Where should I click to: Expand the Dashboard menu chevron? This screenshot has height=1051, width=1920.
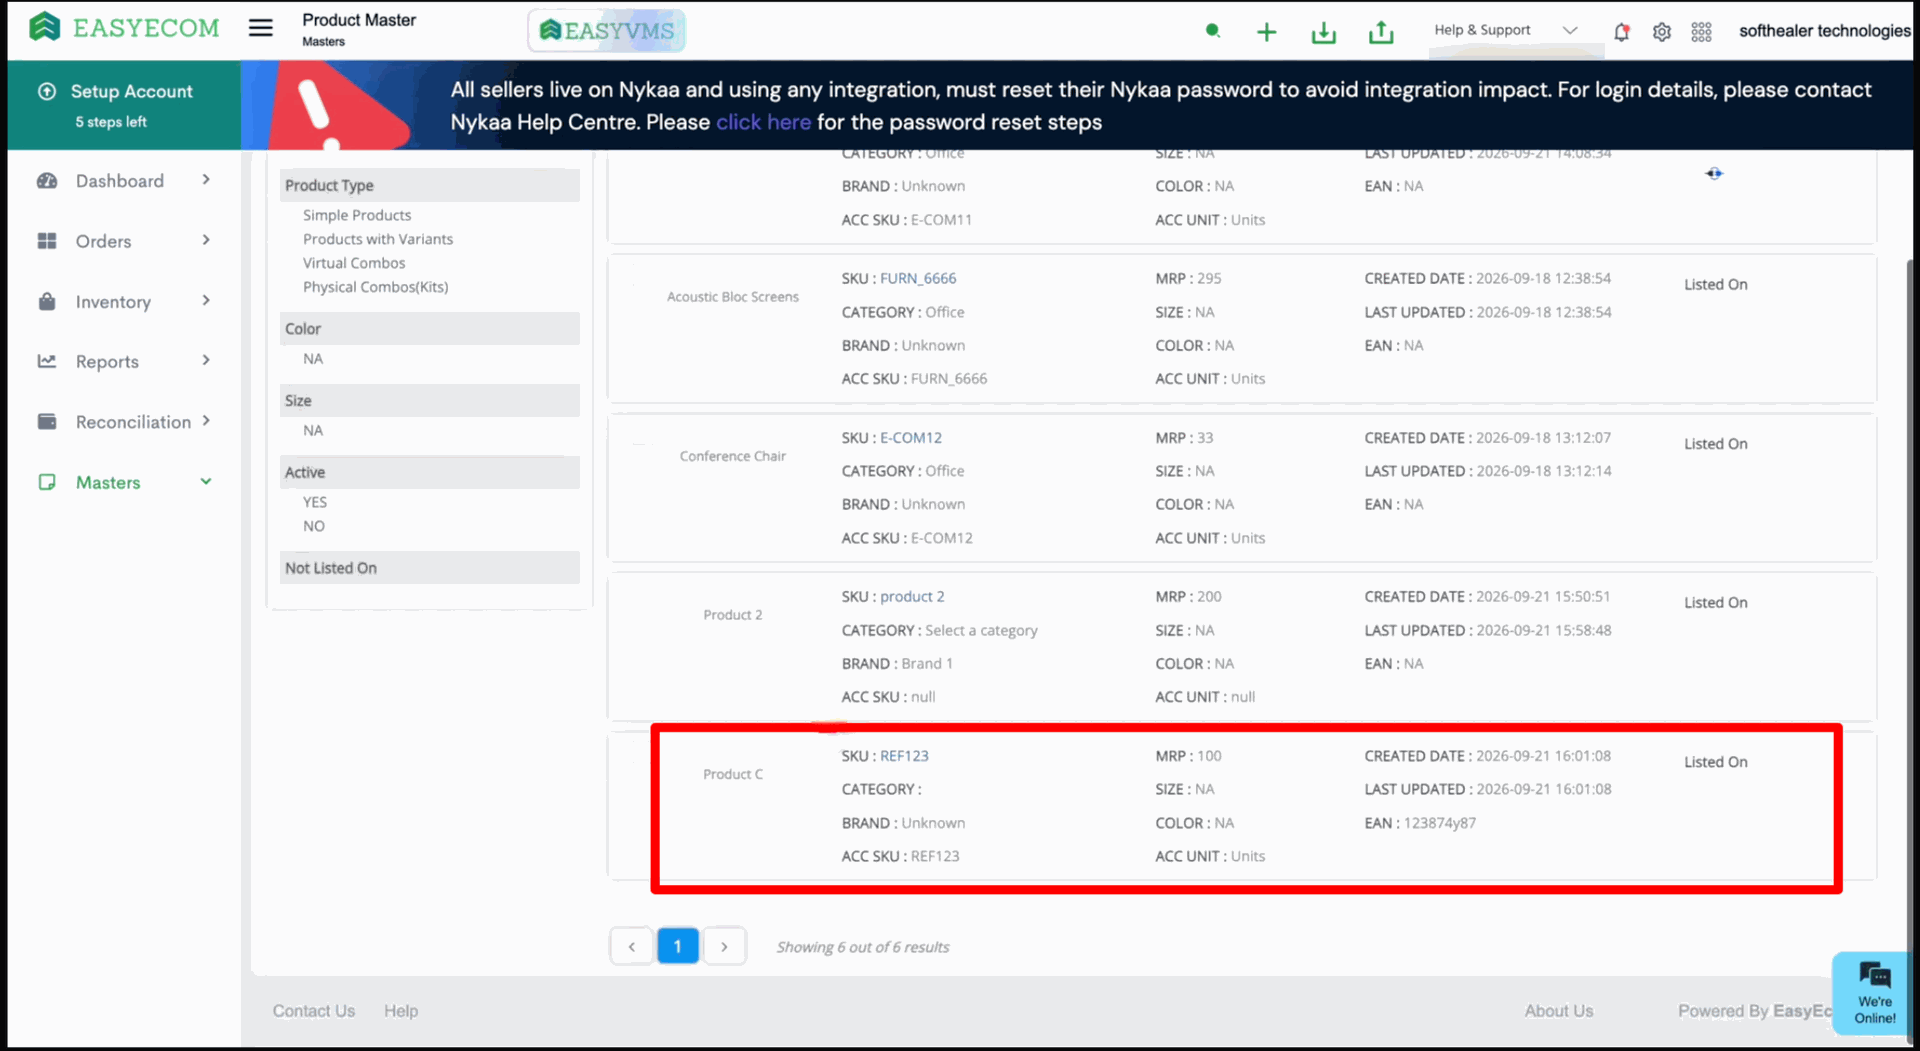pos(206,180)
